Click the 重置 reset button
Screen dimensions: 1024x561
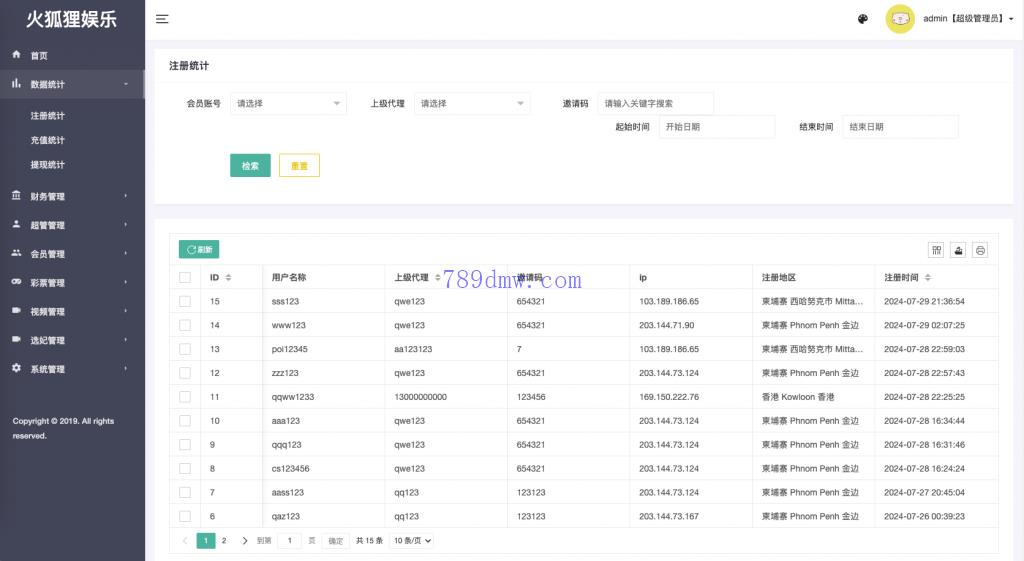pos(299,166)
